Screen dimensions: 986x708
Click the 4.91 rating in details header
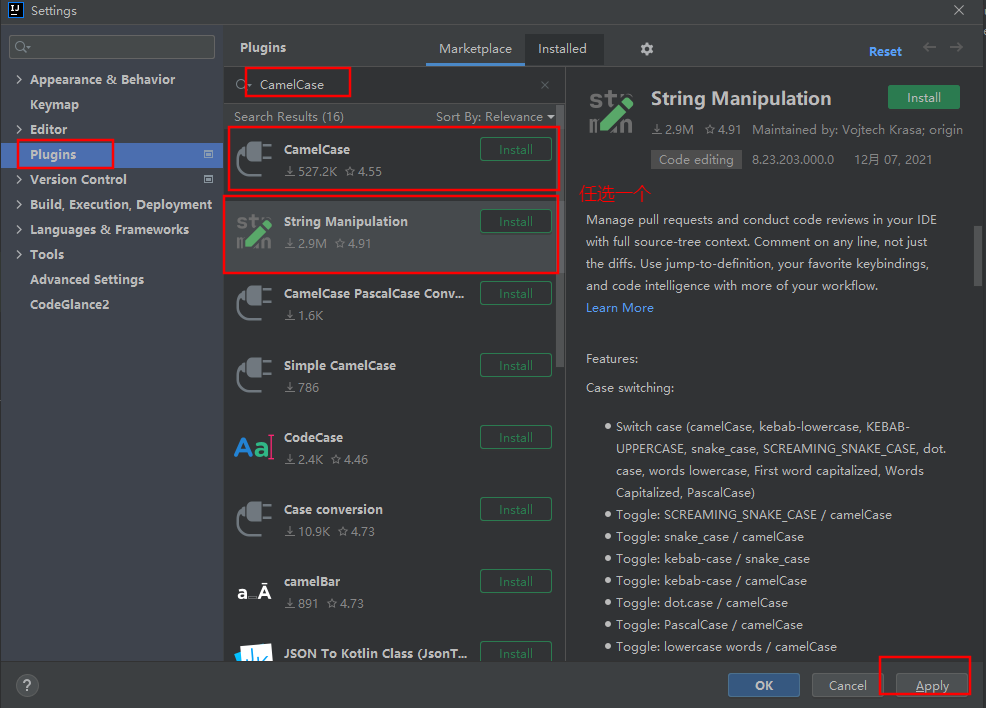pos(723,130)
